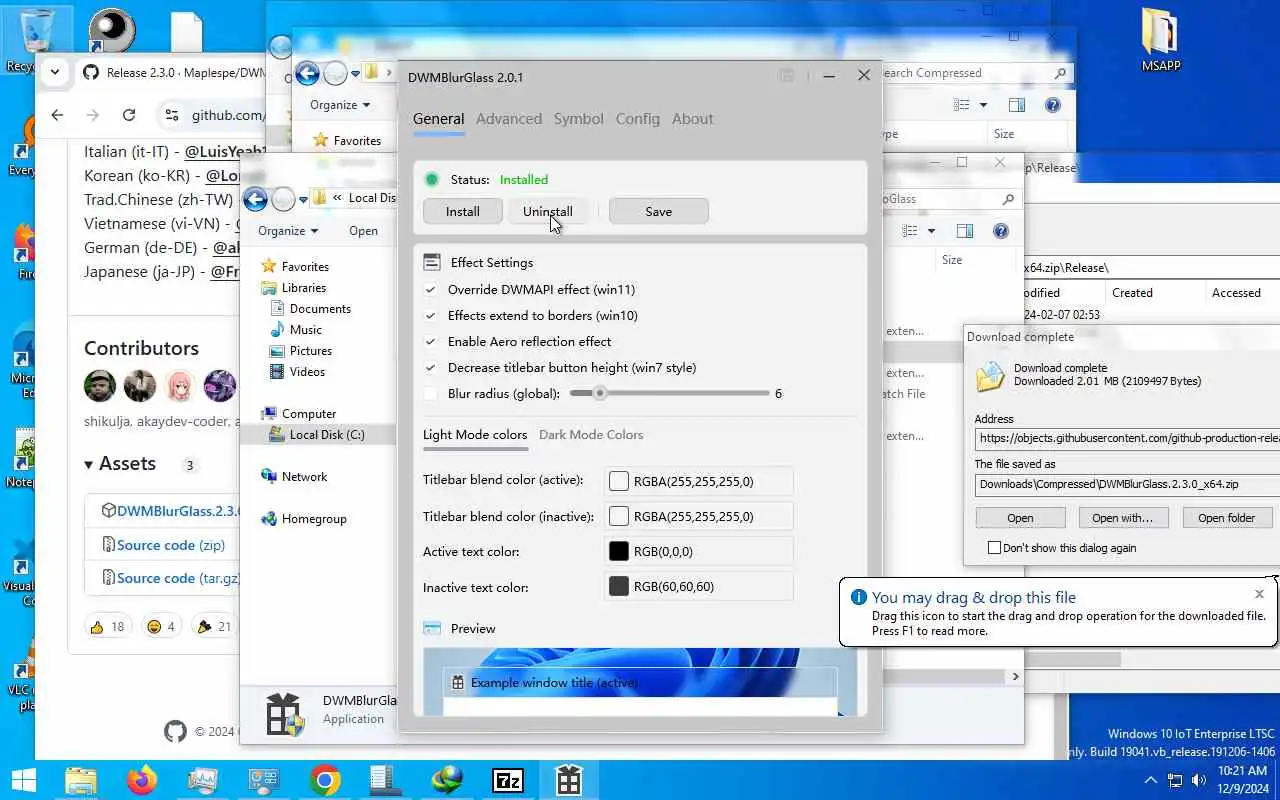This screenshot has width=1280, height=800.
Task: Click the volume icon in system tray
Action: (1198, 780)
